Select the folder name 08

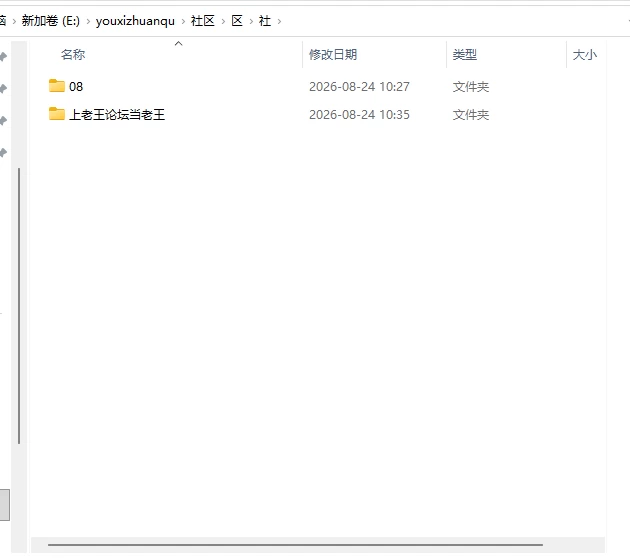76,86
